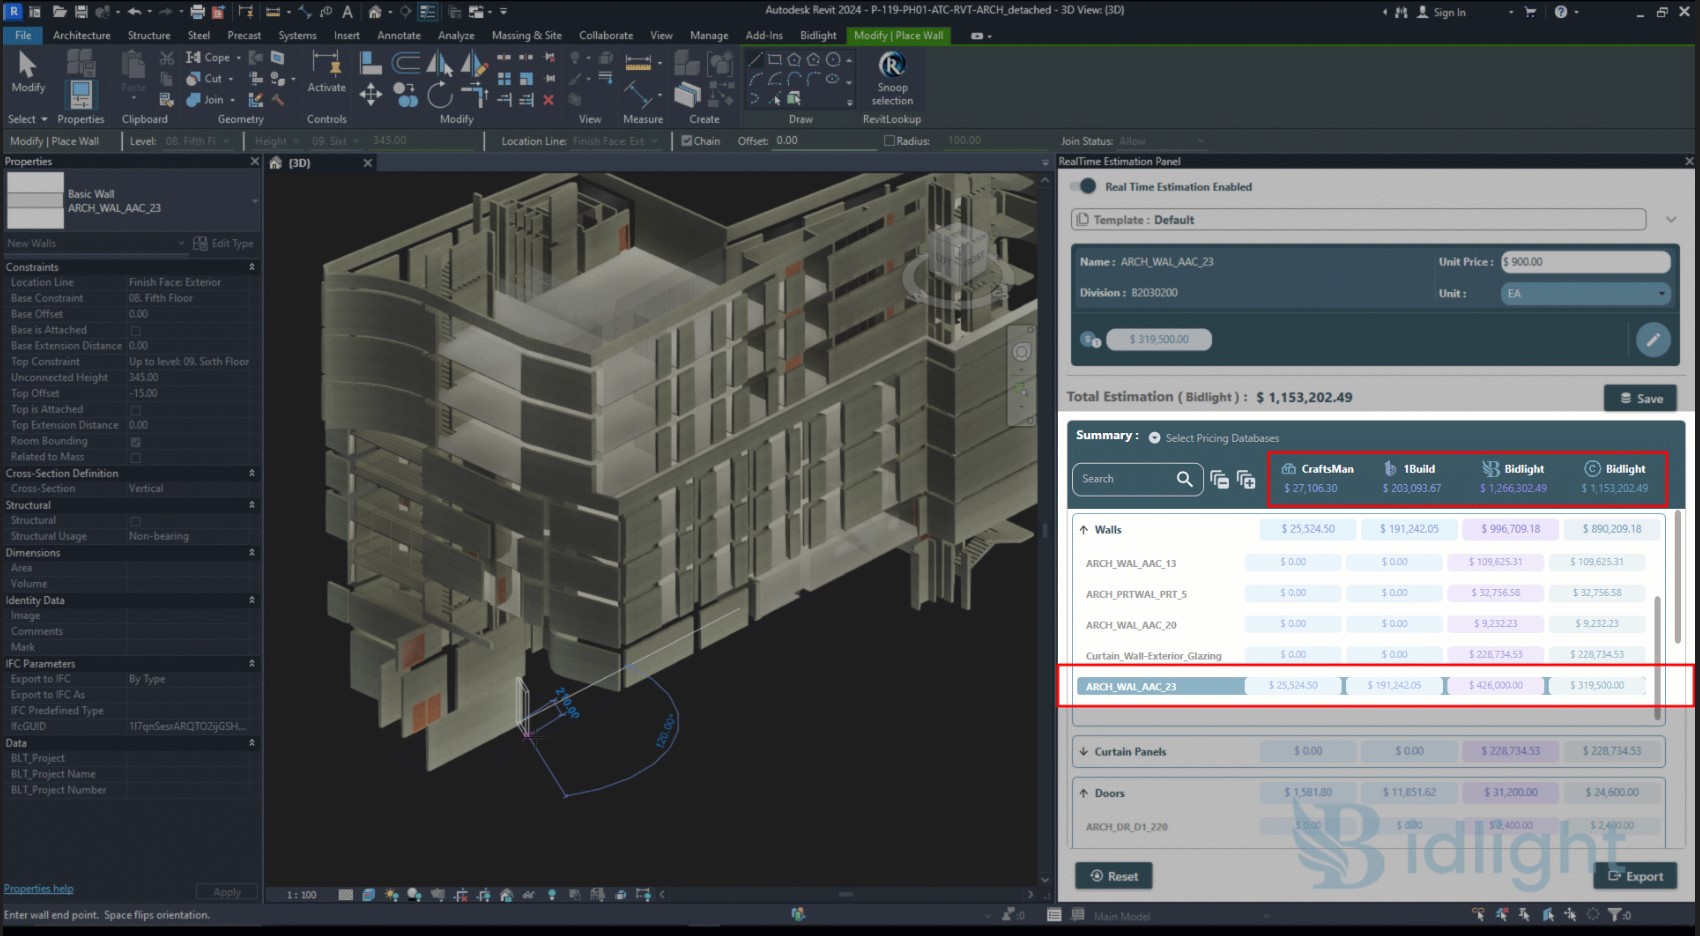The image size is (1700, 936).
Task: Click the Activate controls icon
Action: 326,68
